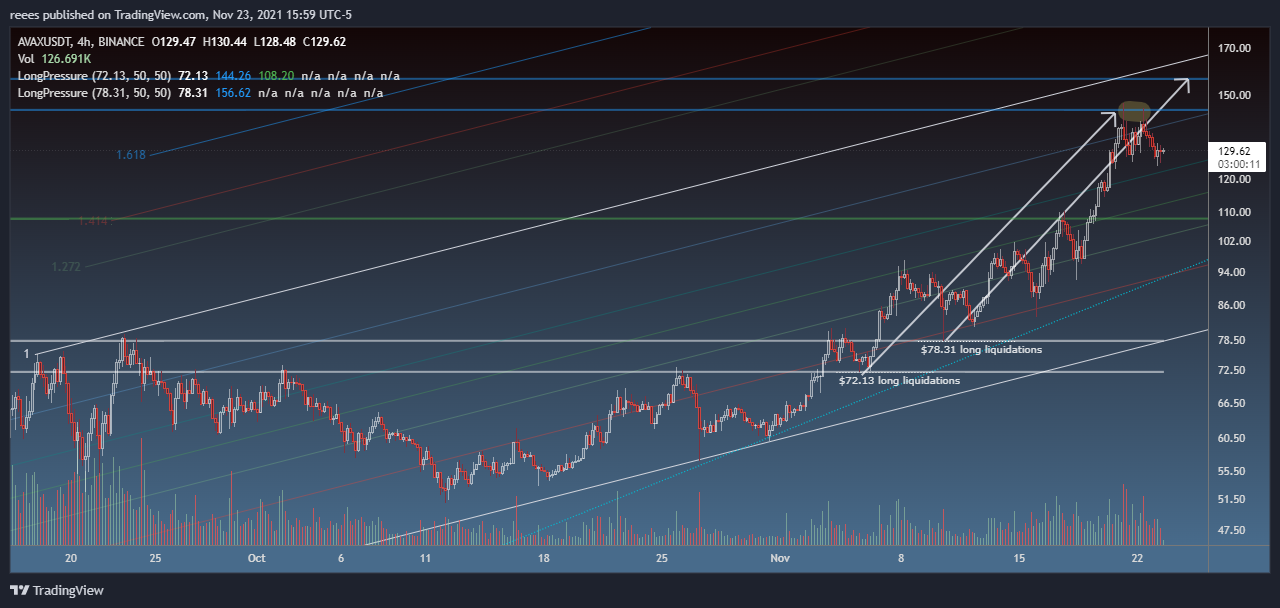The width and height of the screenshot is (1280, 608).
Task: Click the 156.62 blue indicator value
Action: pyautogui.click(x=231, y=93)
